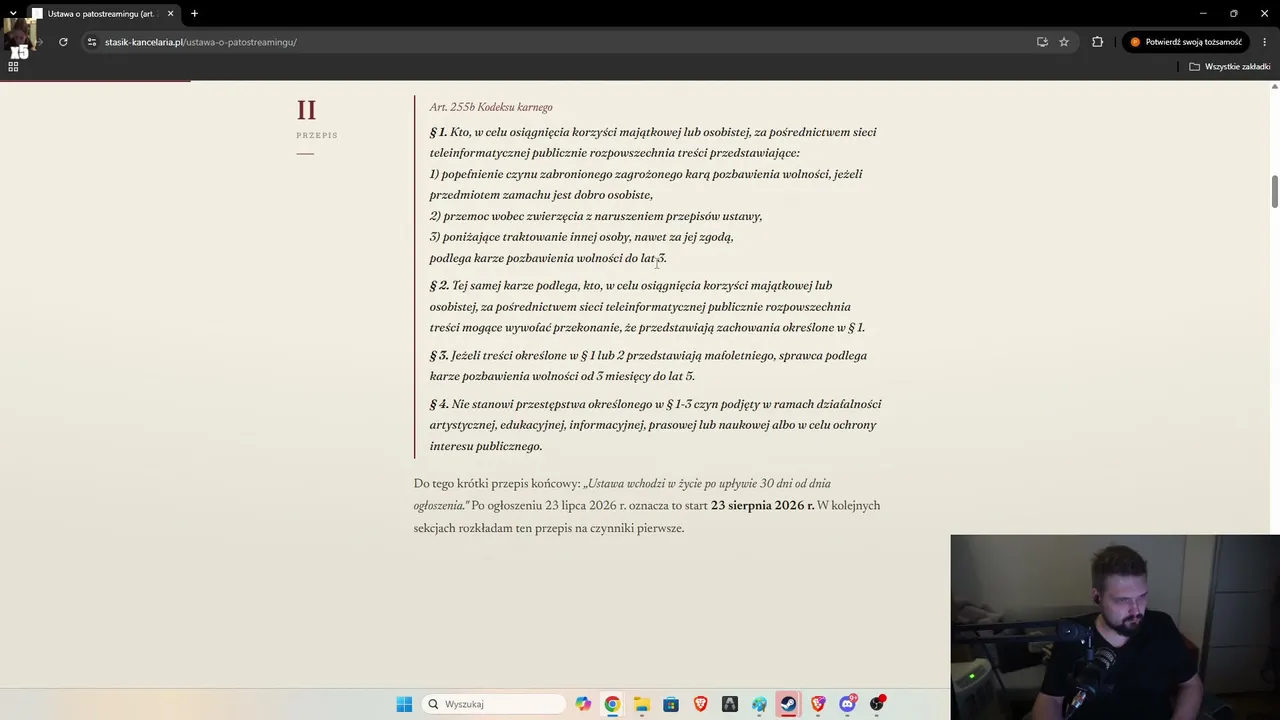Launch the Brave browser taskbar icon
This screenshot has height=720, width=1280.
[700, 704]
